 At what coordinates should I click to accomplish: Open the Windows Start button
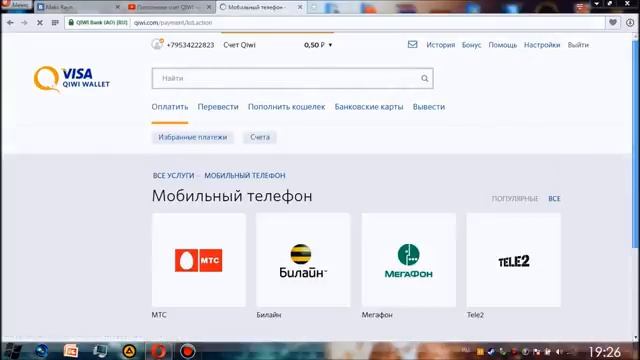coord(13,351)
